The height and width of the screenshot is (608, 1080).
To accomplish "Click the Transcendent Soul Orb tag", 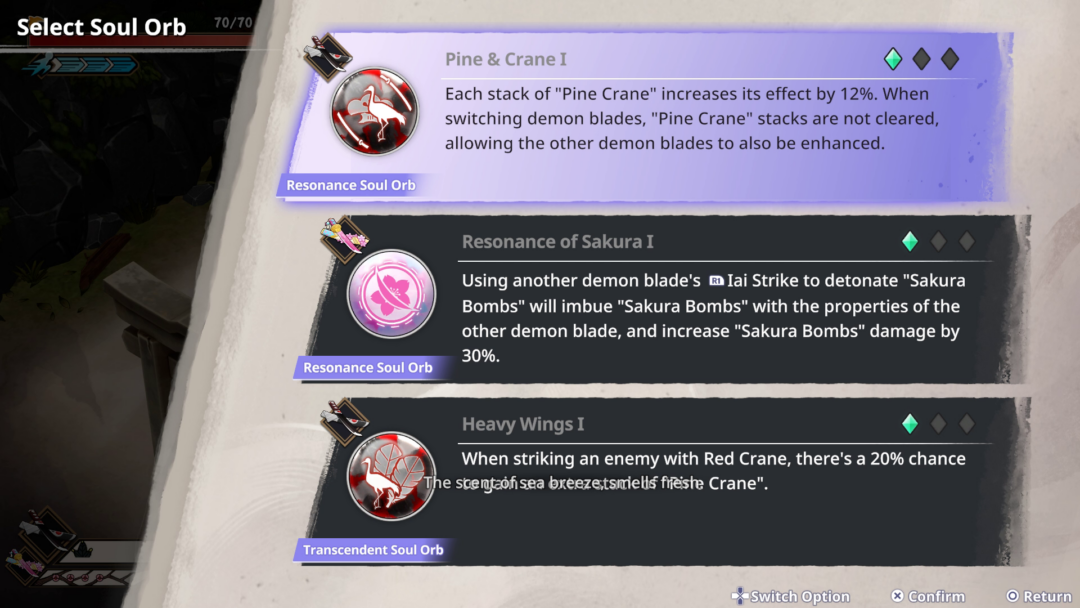I will click(373, 549).
